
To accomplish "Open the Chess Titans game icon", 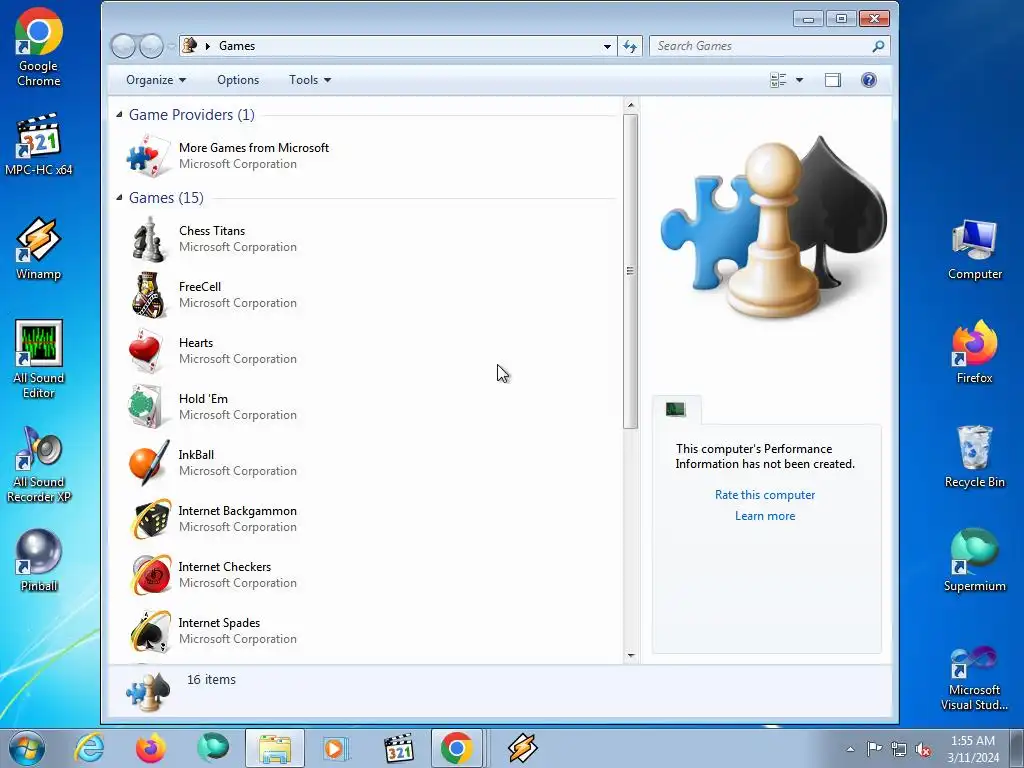I will coord(148,239).
